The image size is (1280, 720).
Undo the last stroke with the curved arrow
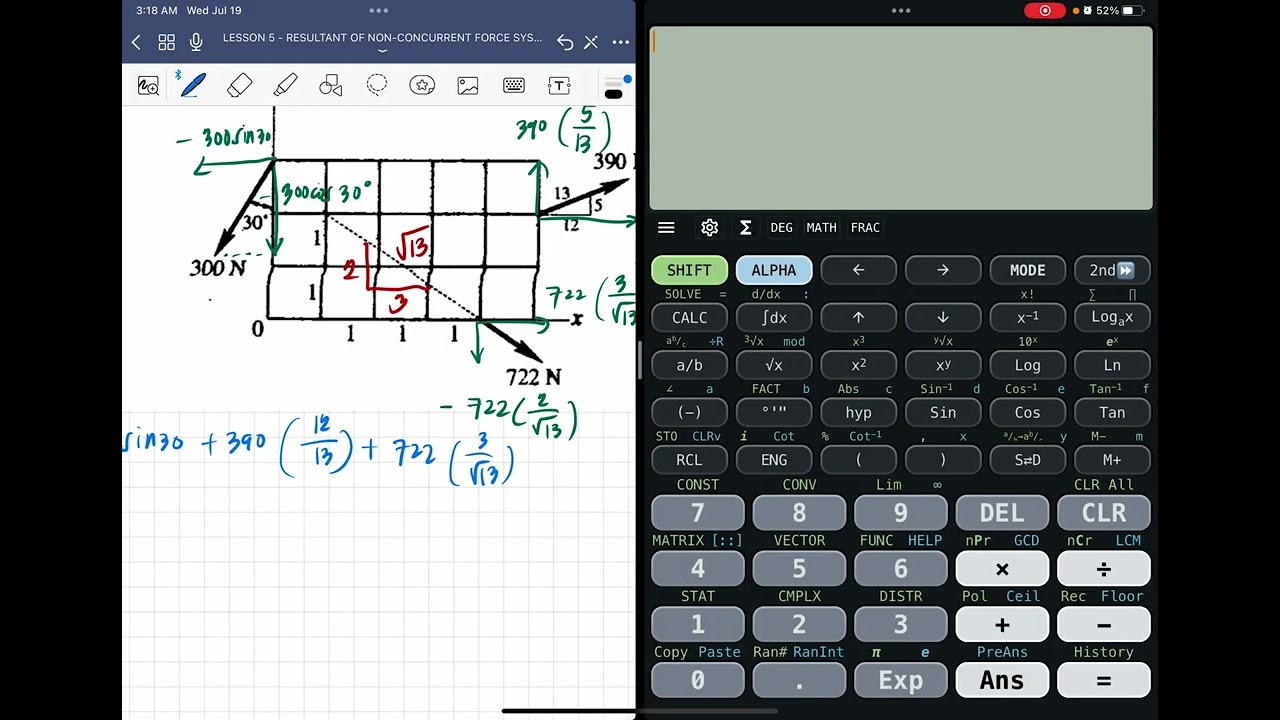tap(565, 42)
